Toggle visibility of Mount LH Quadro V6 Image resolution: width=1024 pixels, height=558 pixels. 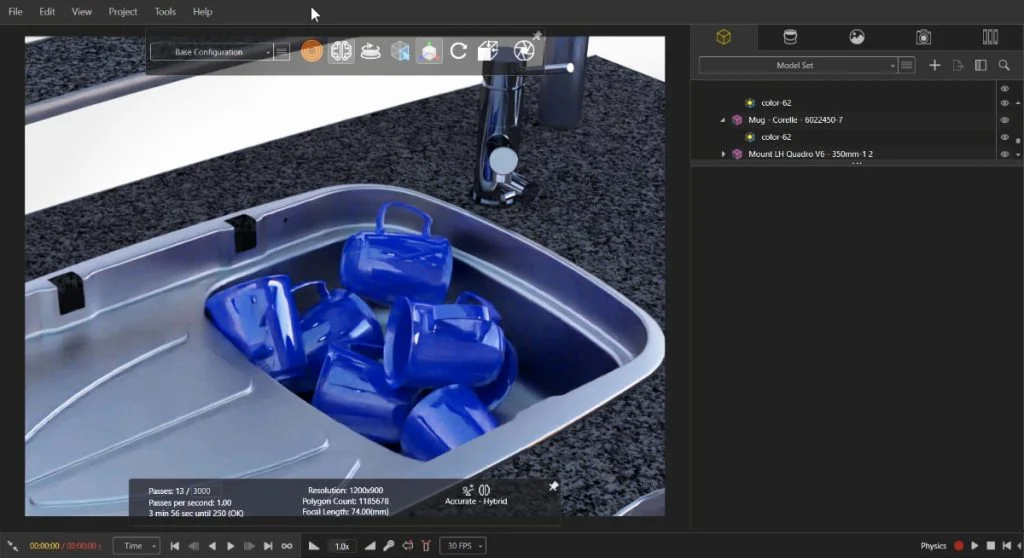point(1005,154)
